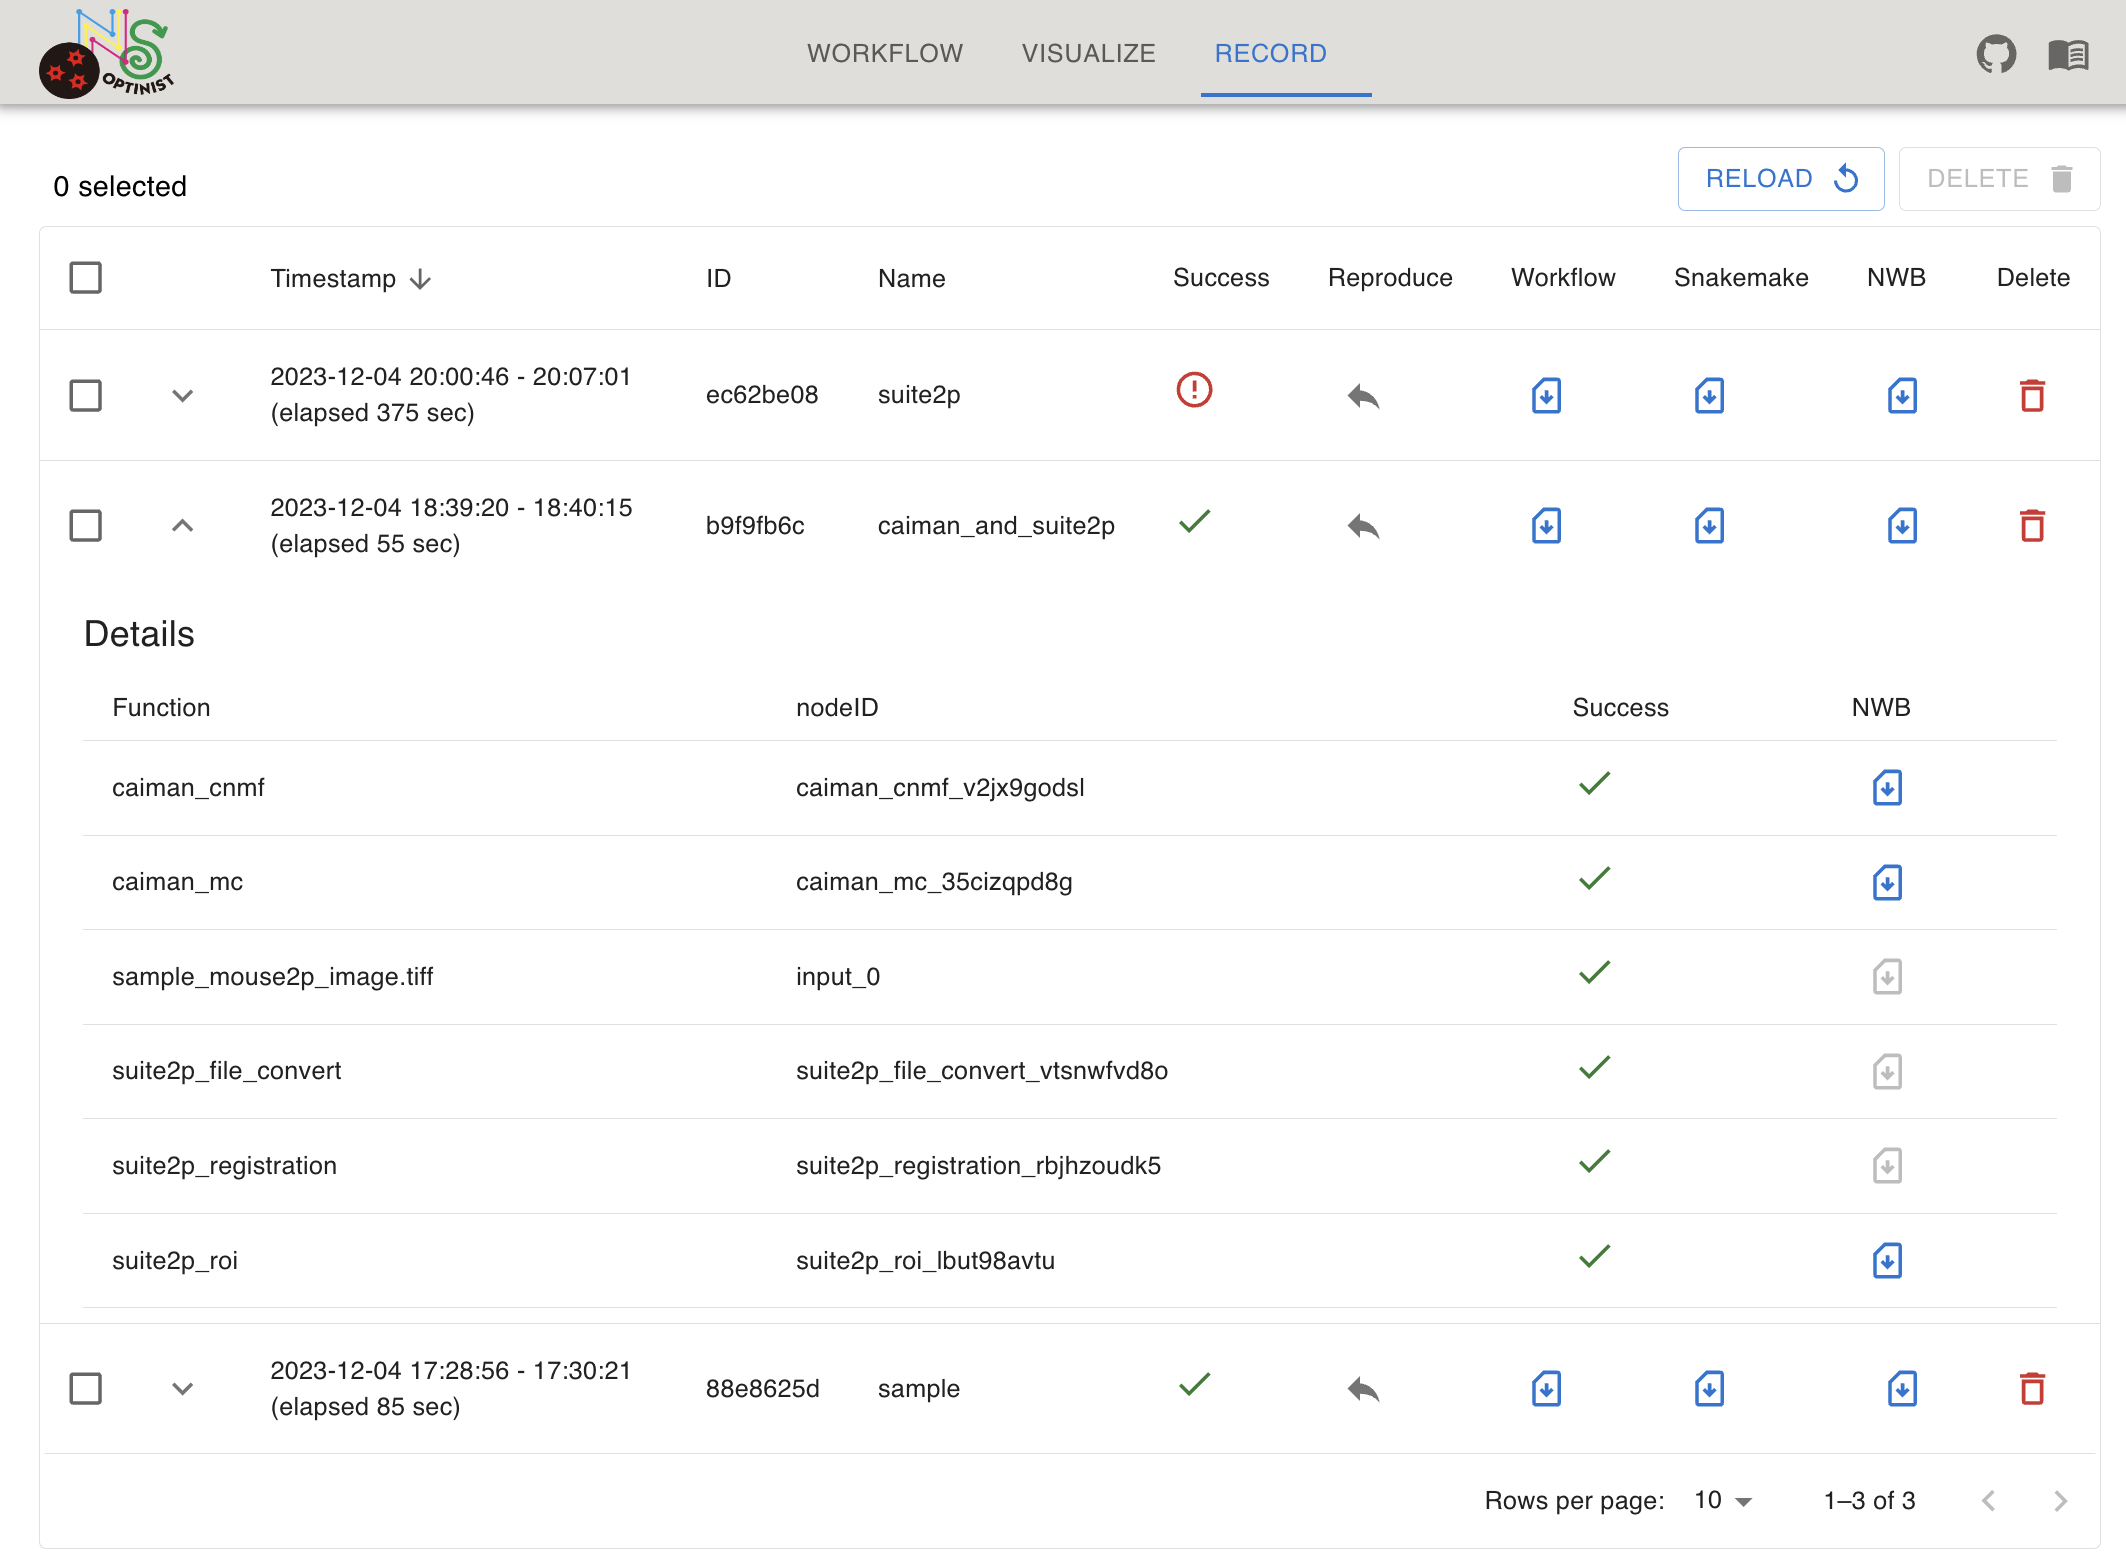Download NWB file for ec62be08 record
Image resolution: width=2126 pixels, height=1566 pixels.
[x=1901, y=396]
